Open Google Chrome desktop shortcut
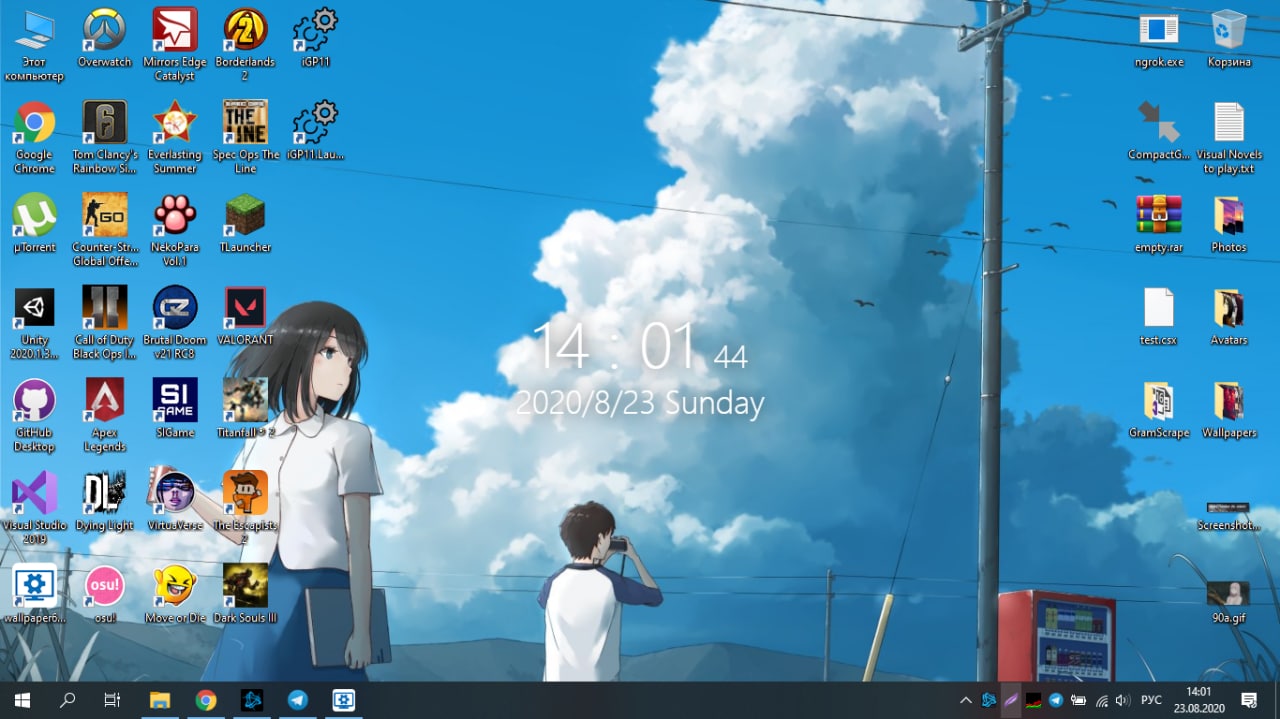Image resolution: width=1280 pixels, height=719 pixels. [34, 137]
